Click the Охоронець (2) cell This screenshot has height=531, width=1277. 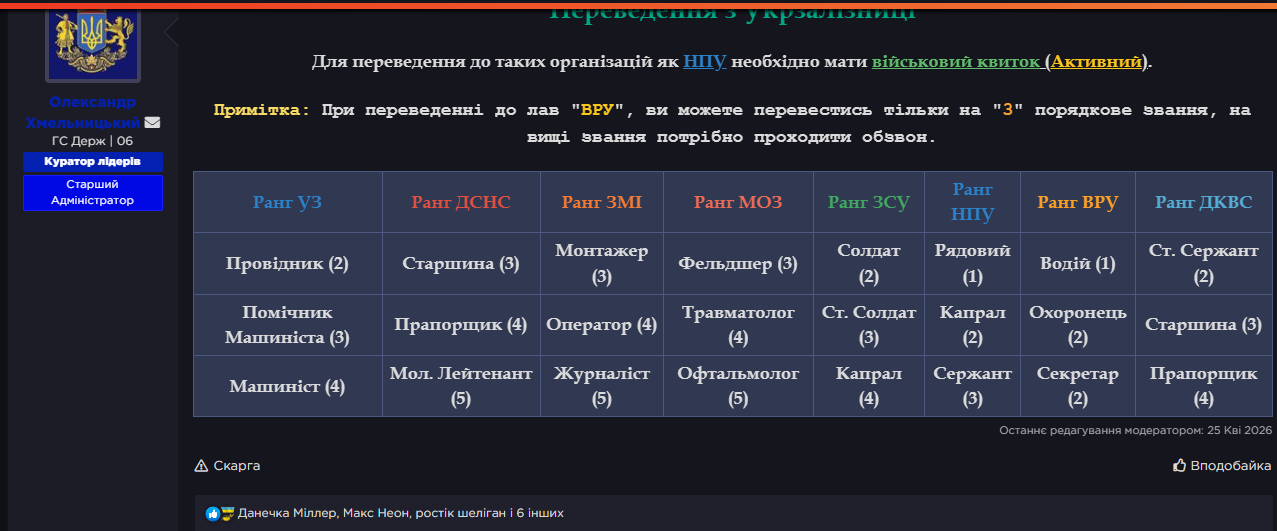1078,325
